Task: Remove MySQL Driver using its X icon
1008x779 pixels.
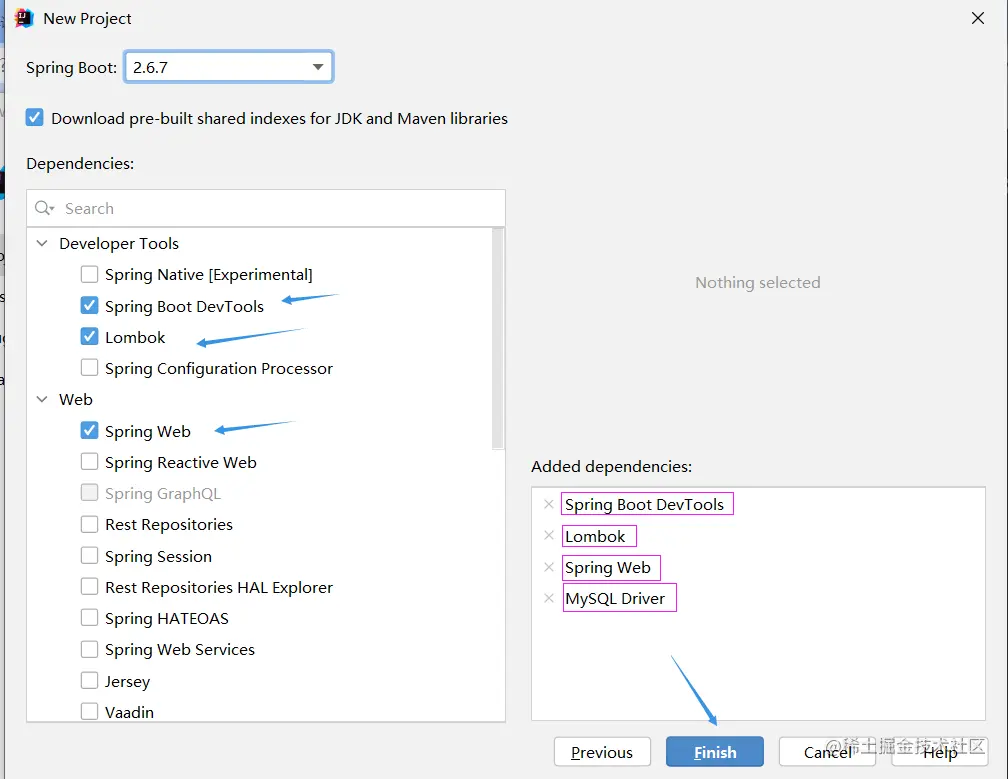Action: (548, 598)
